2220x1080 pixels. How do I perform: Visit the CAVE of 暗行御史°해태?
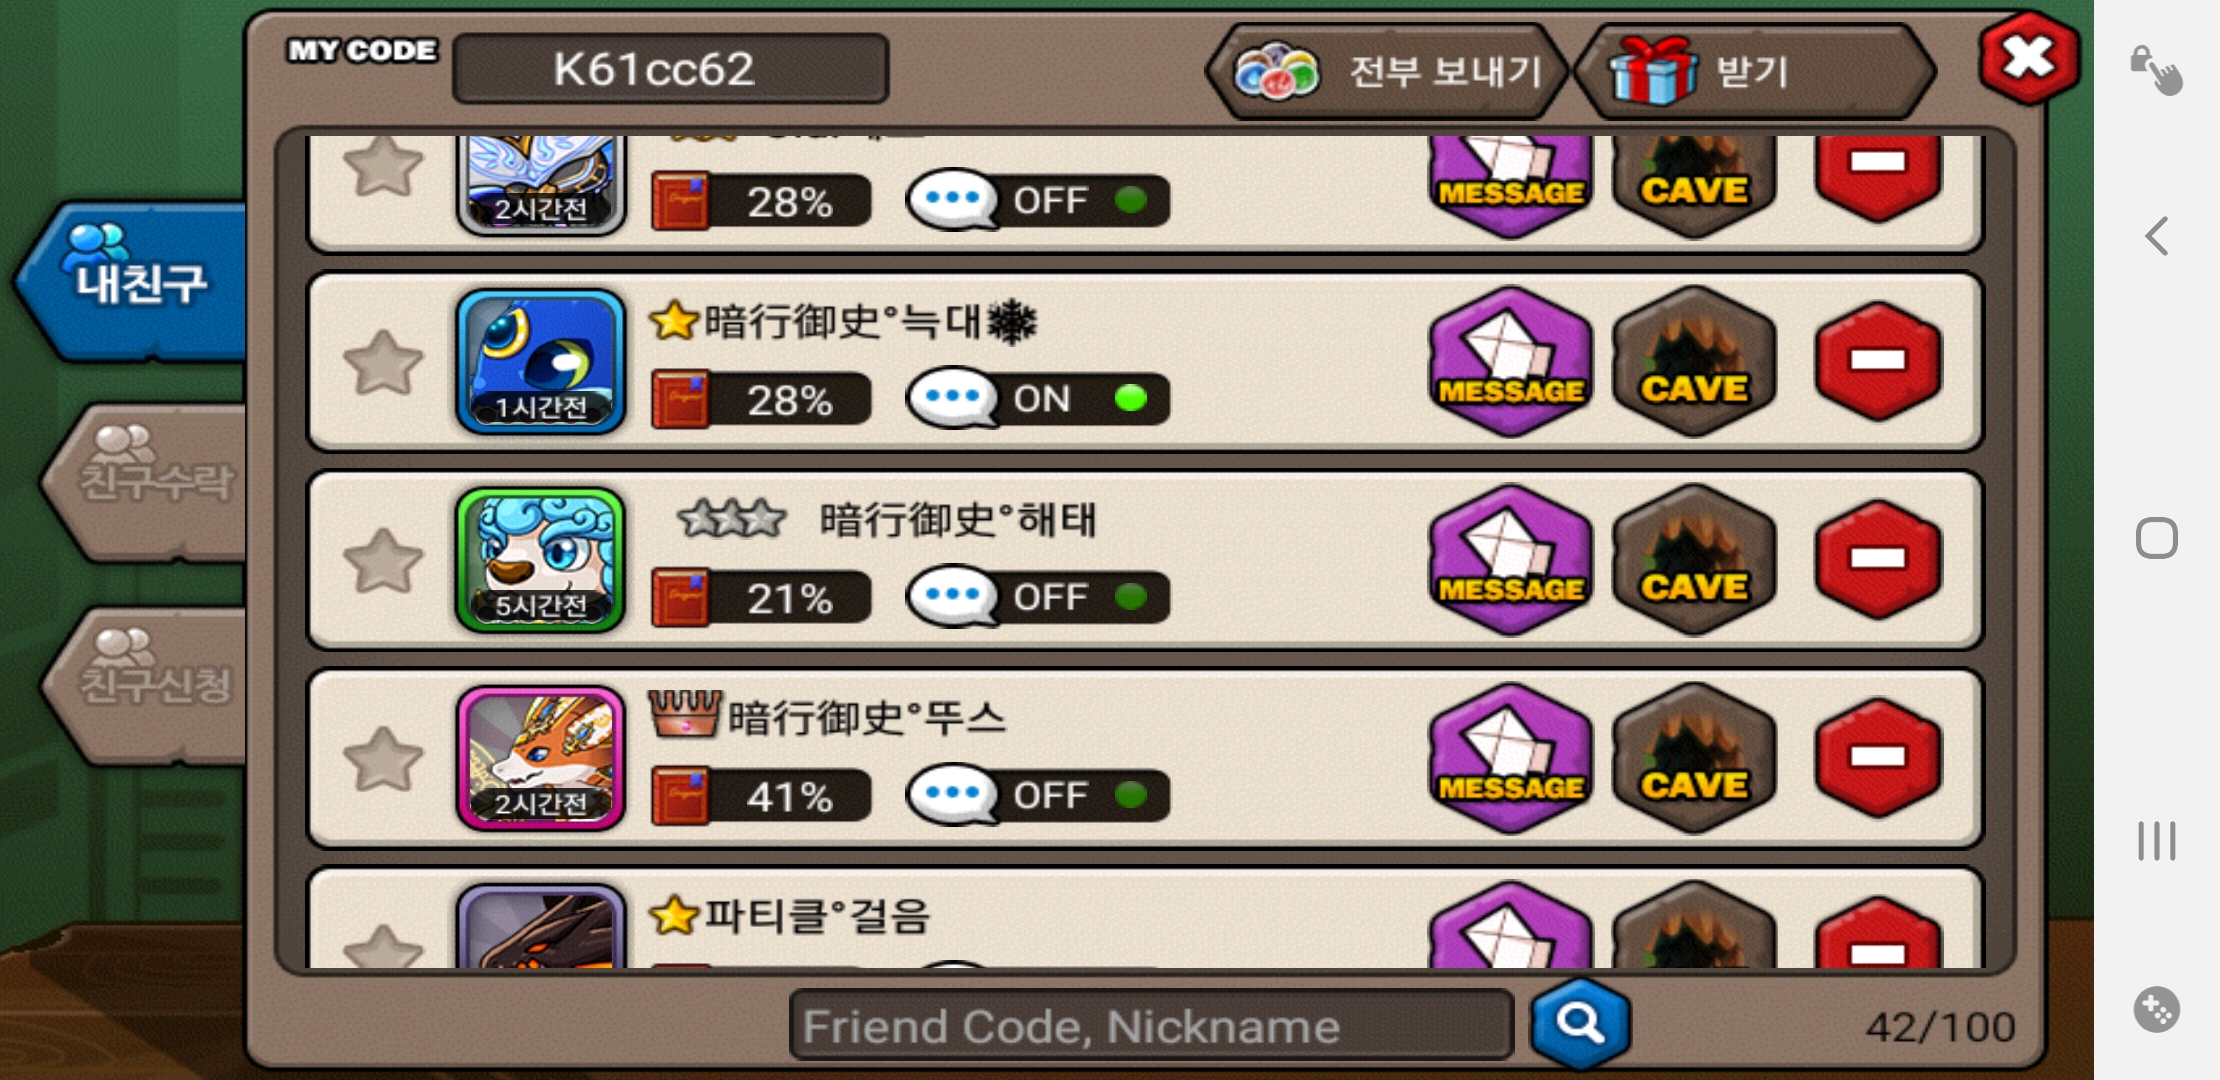1694,560
